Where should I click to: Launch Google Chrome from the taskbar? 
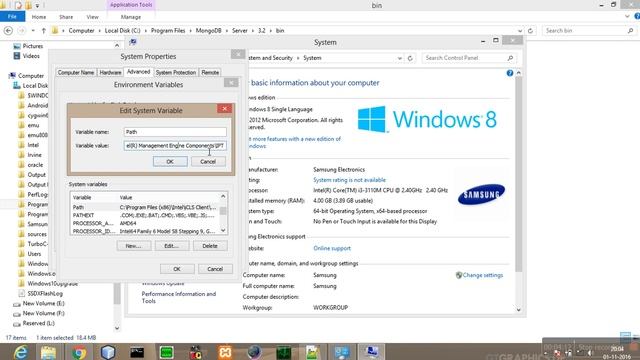point(79,352)
